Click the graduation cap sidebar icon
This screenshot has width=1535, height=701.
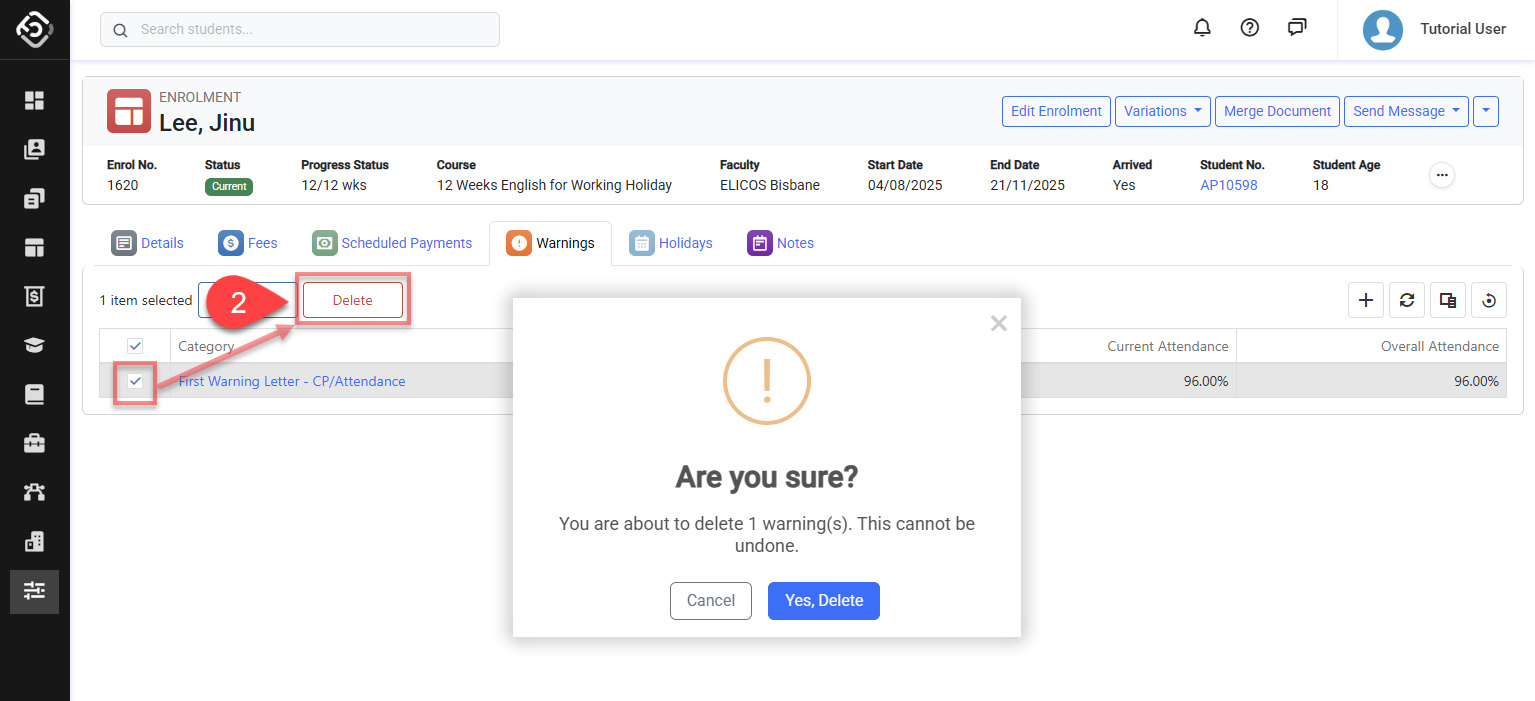(x=35, y=345)
